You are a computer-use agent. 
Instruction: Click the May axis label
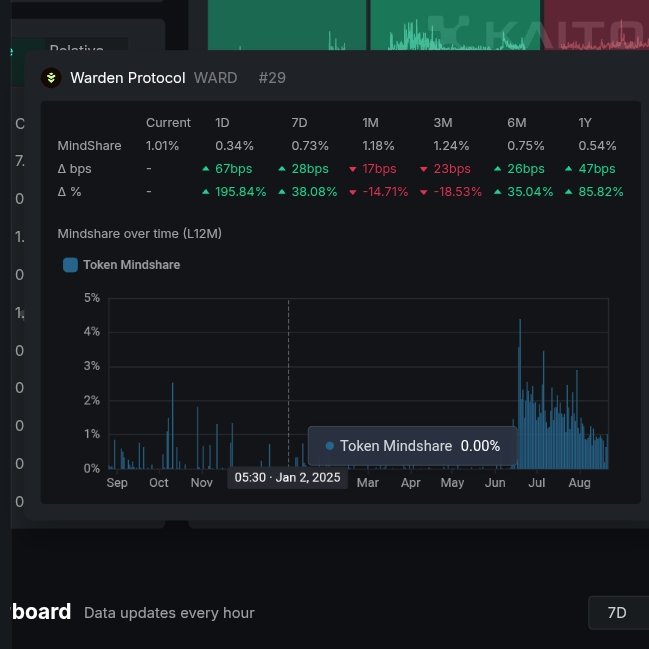(x=452, y=483)
